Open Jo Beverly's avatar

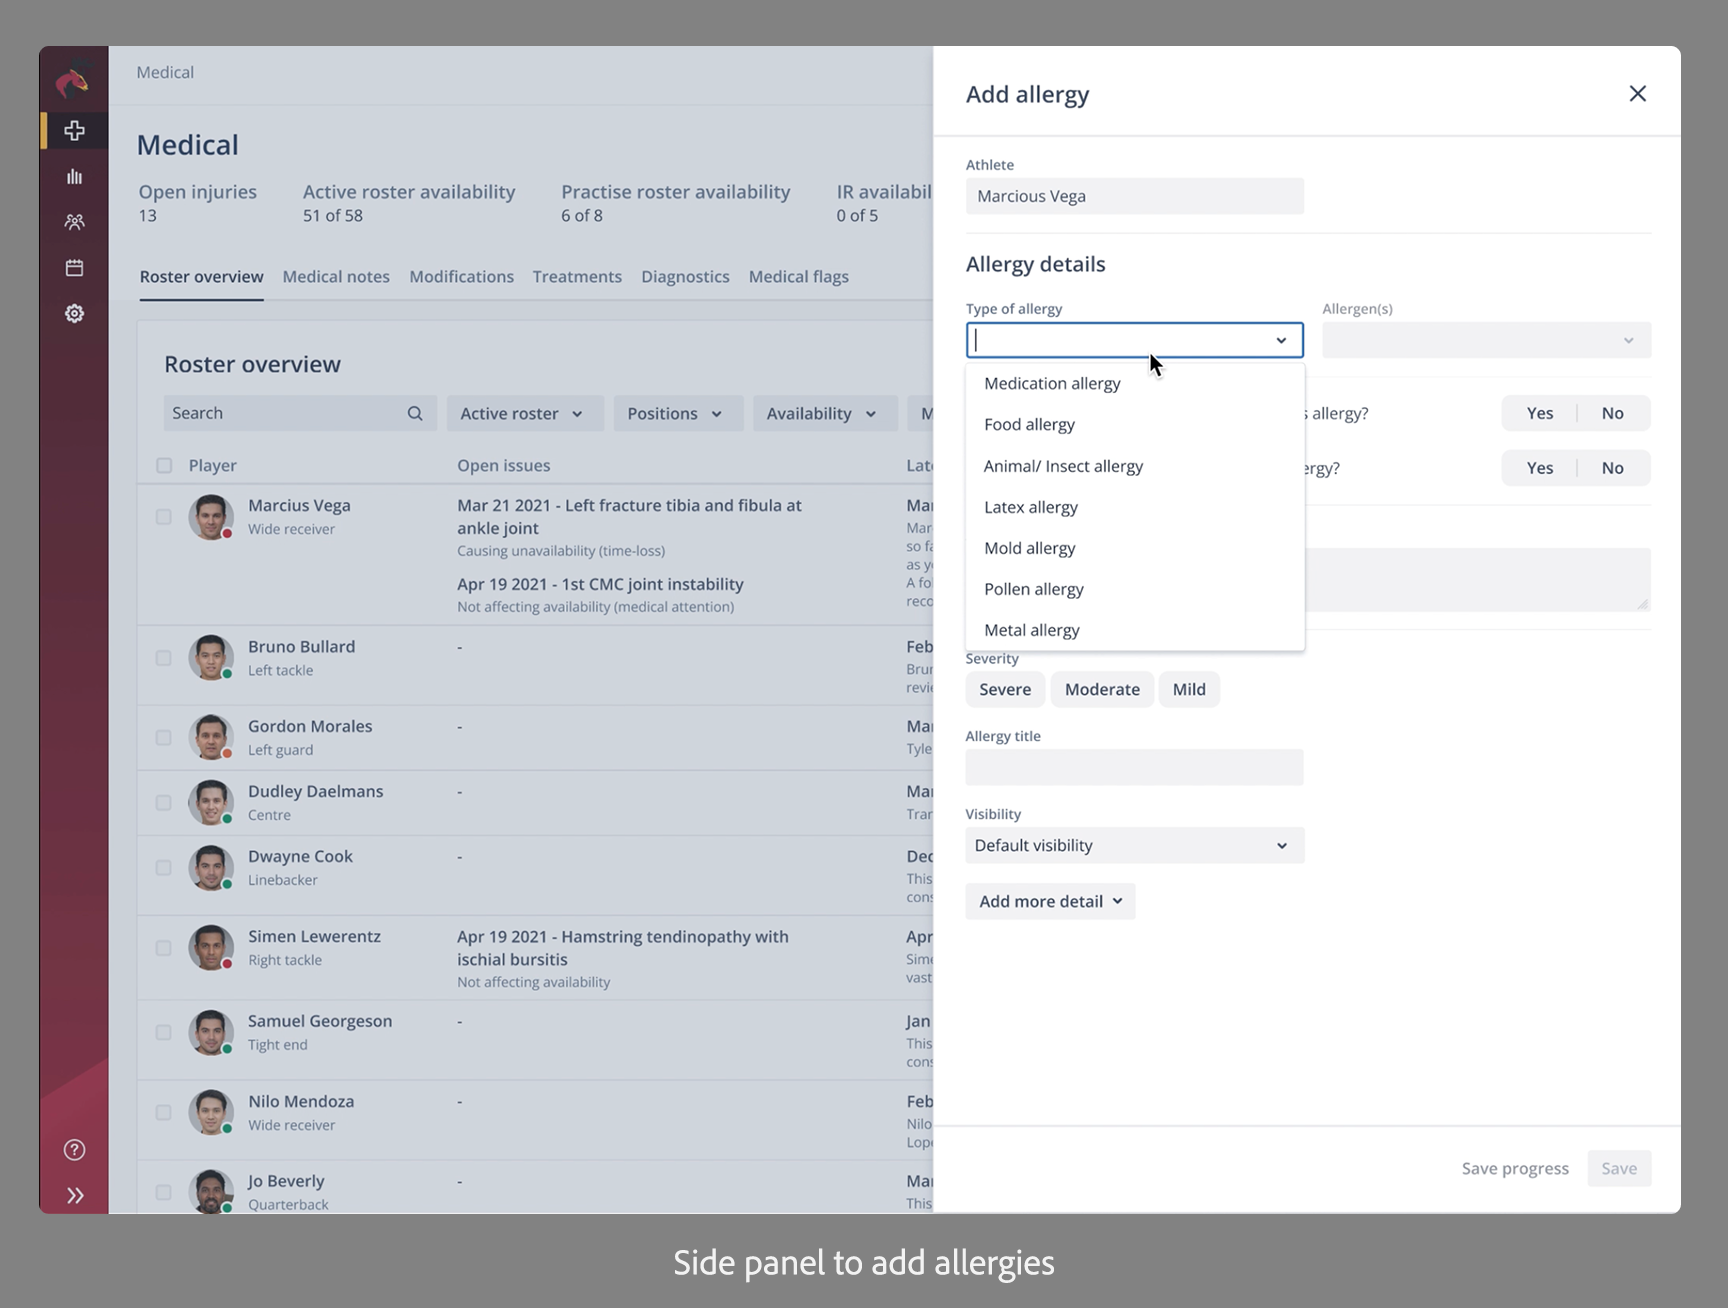(x=211, y=1191)
